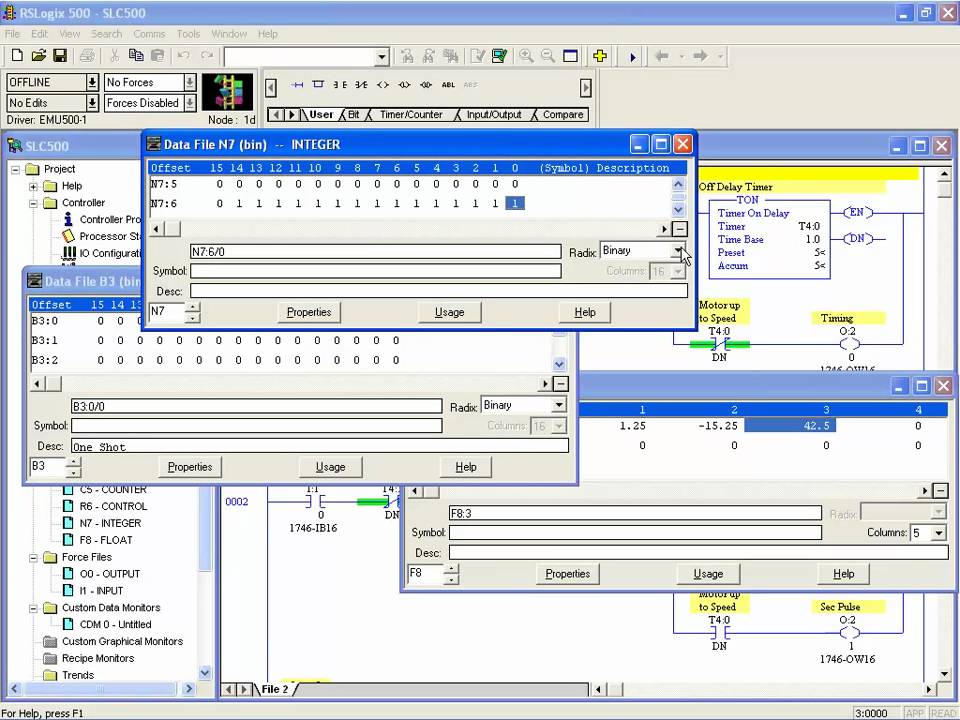The height and width of the screenshot is (720, 960).
Task: Collapse Custom Data Monitors folder
Action: (33, 609)
